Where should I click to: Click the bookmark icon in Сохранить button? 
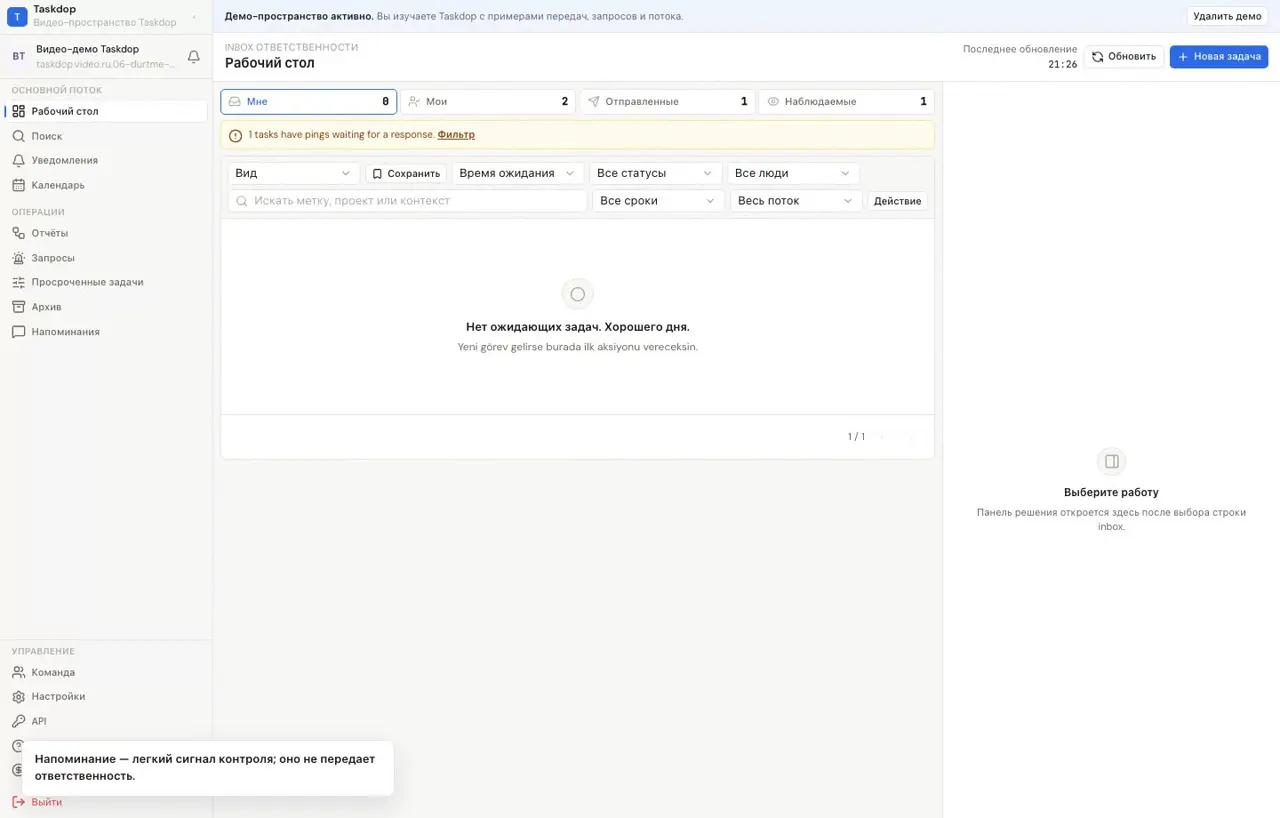tap(377, 174)
